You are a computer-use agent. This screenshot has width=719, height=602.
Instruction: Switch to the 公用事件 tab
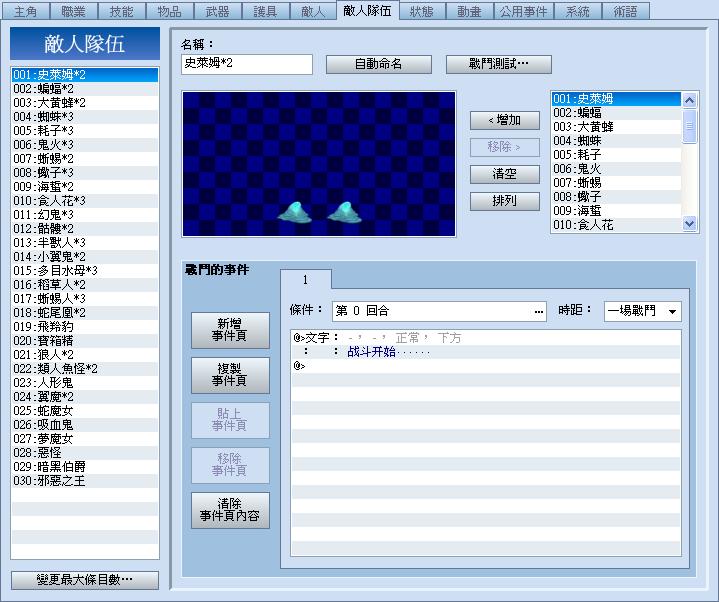click(523, 11)
